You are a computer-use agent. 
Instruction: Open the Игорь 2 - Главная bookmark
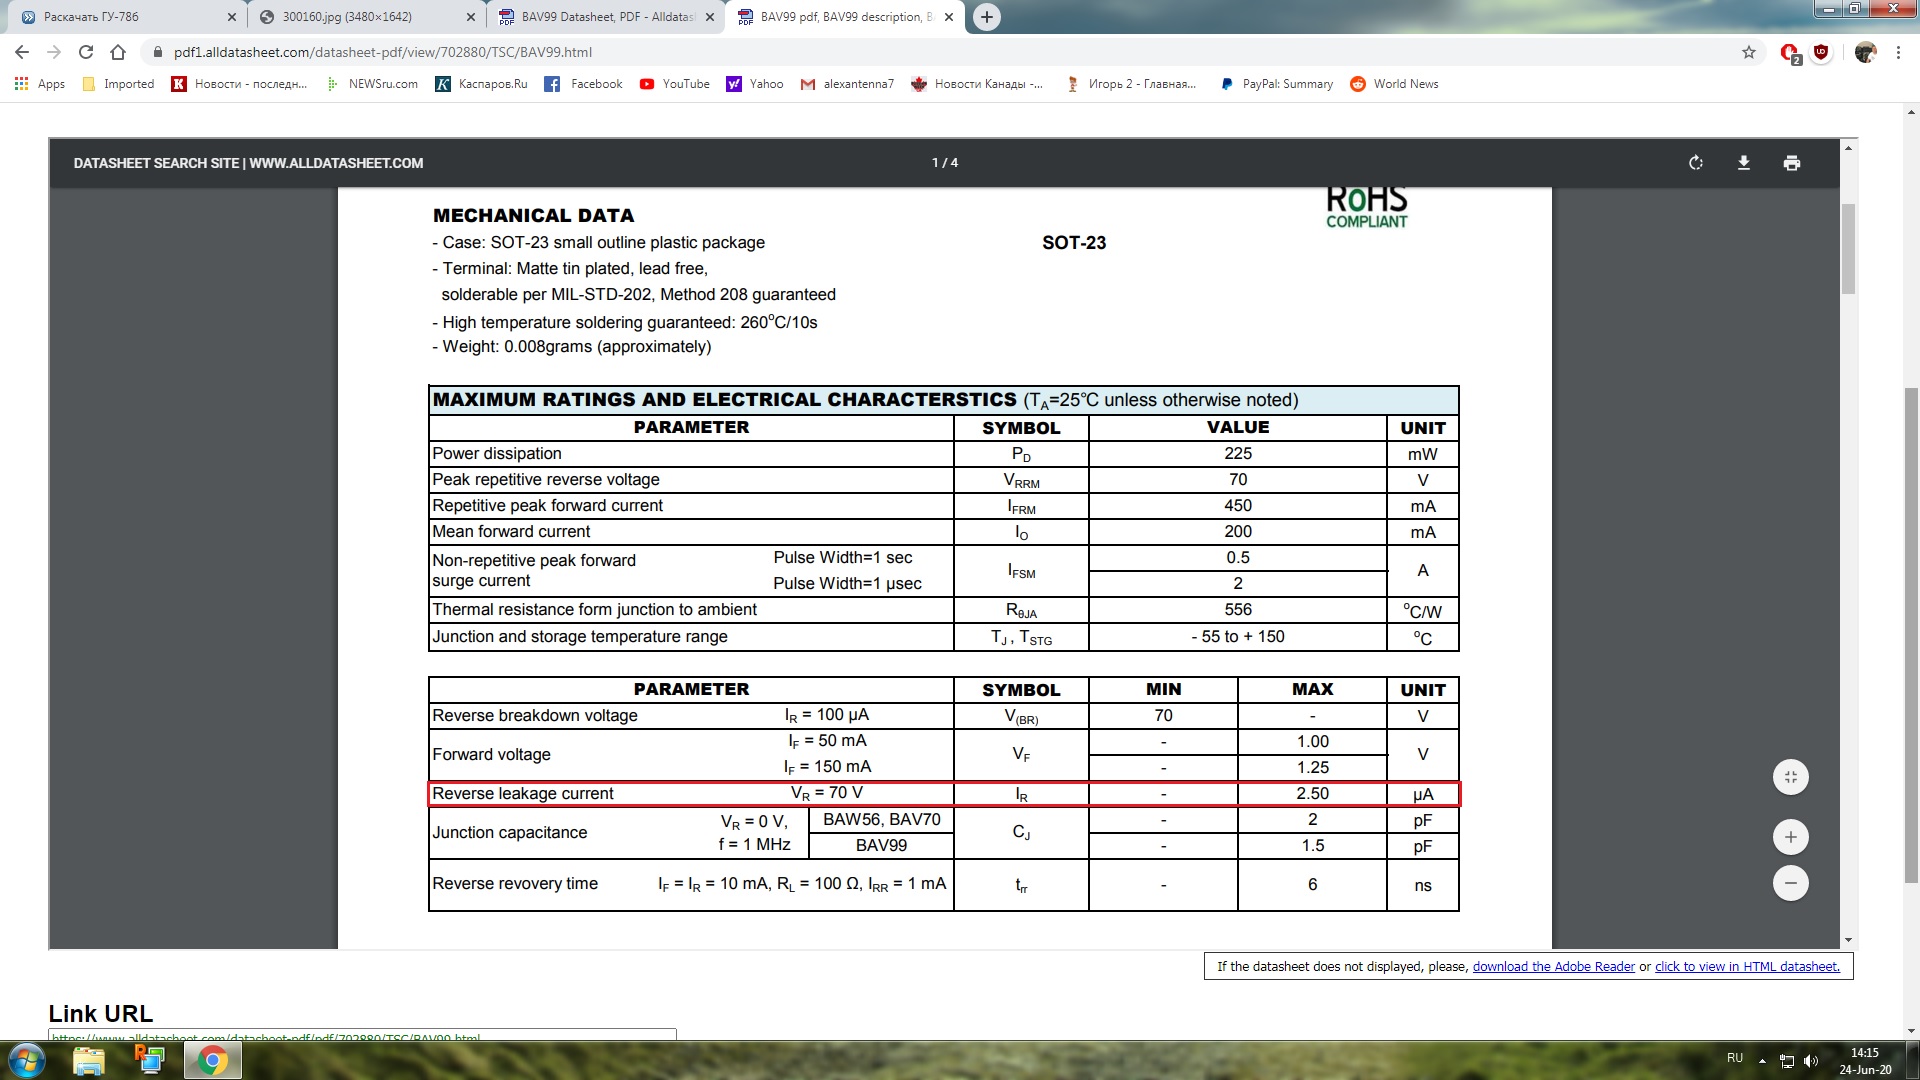[x=1131, y=84]
